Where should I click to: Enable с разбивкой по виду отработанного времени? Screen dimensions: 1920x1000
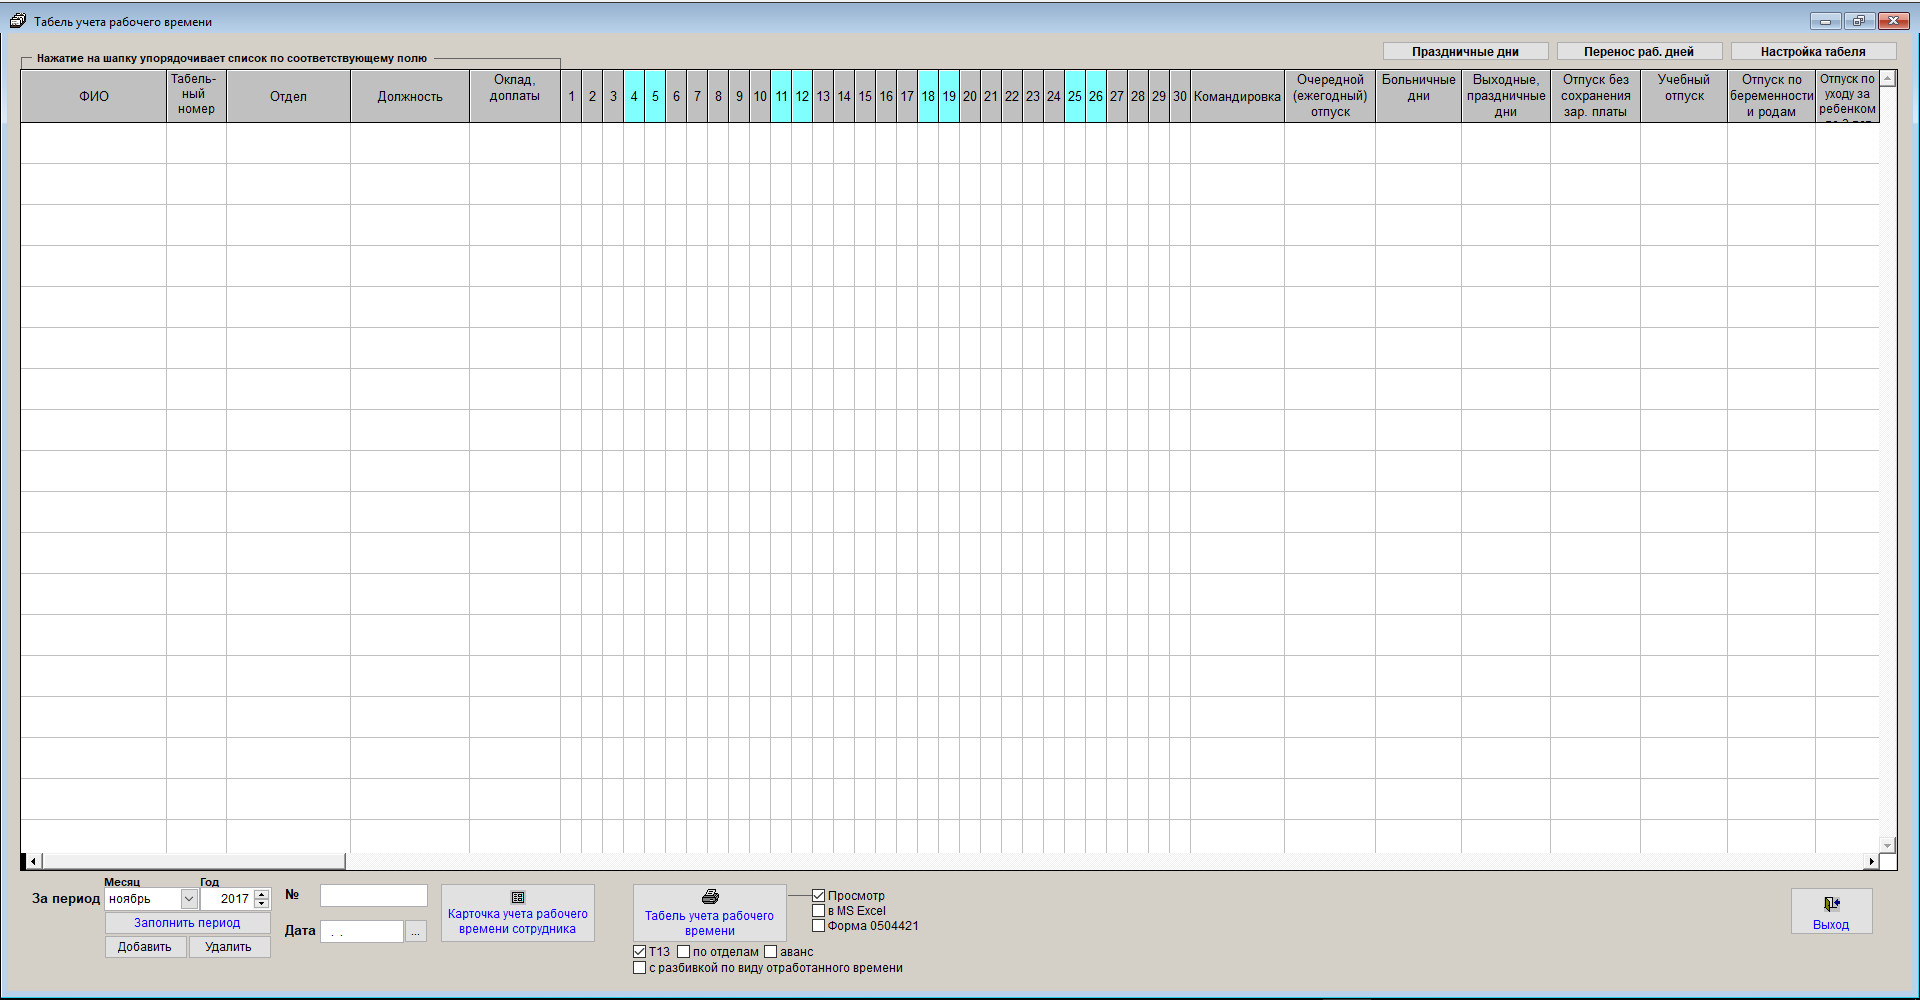click(640, 968)
